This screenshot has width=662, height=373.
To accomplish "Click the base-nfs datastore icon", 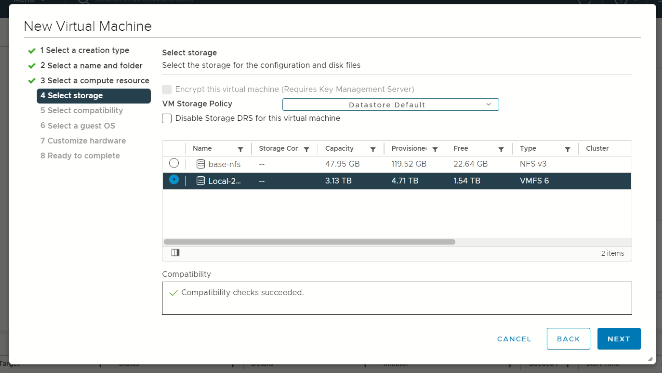I will pos(201,164).
